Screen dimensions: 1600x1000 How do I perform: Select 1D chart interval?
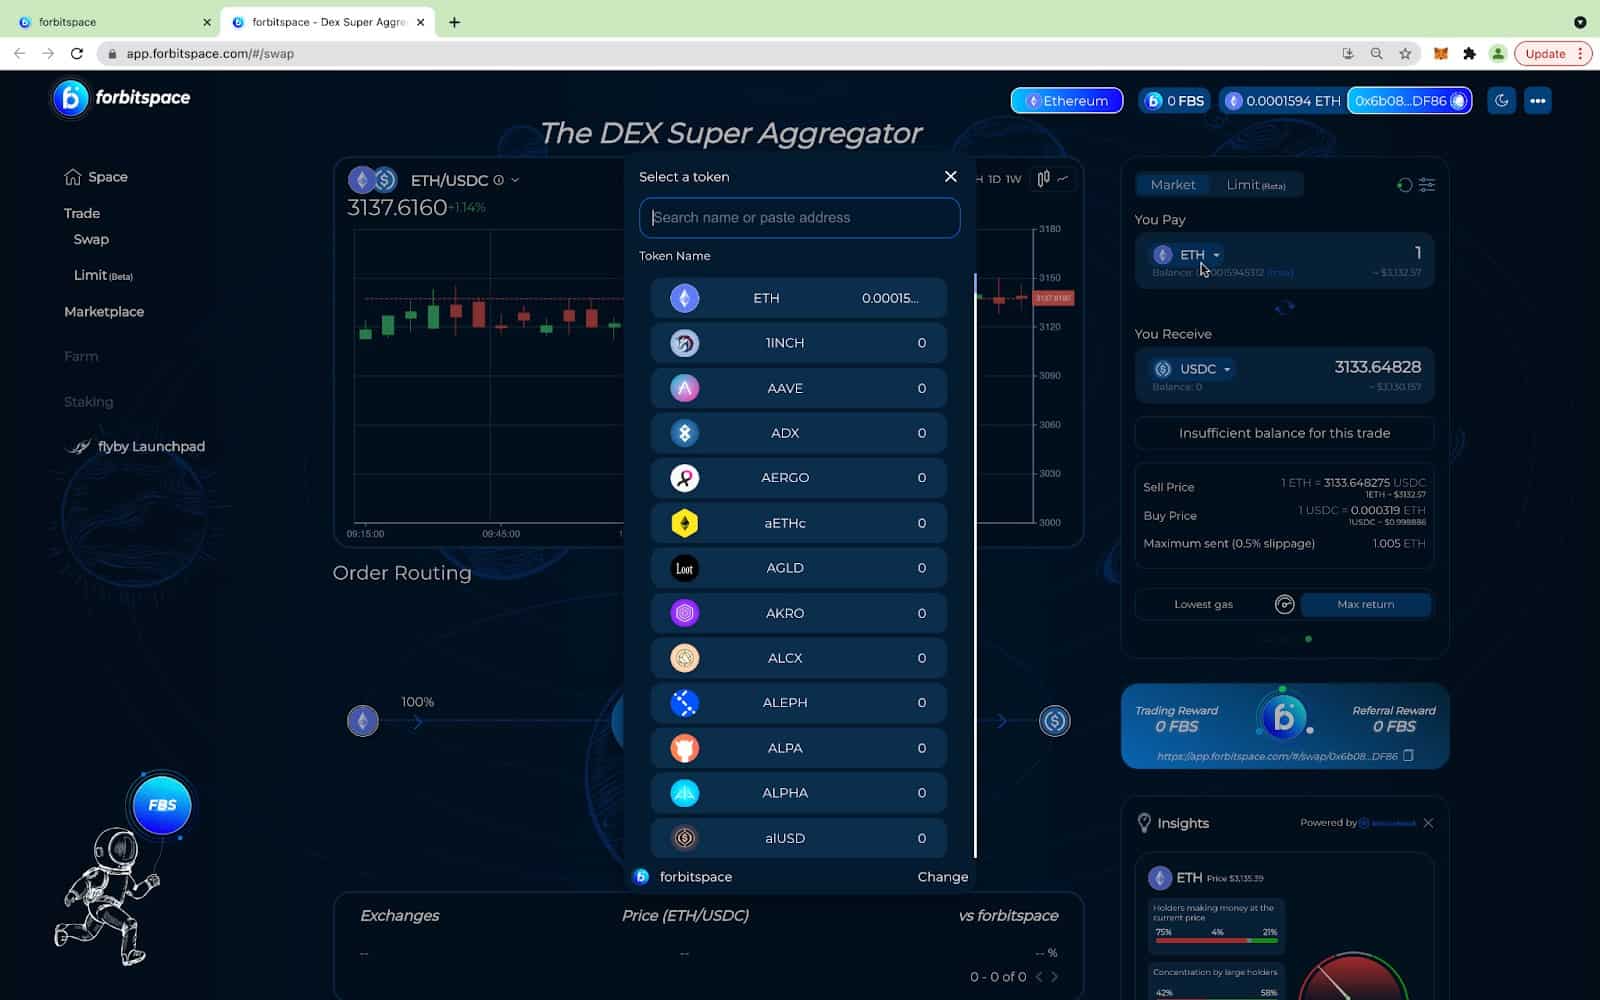pos(994,179)
